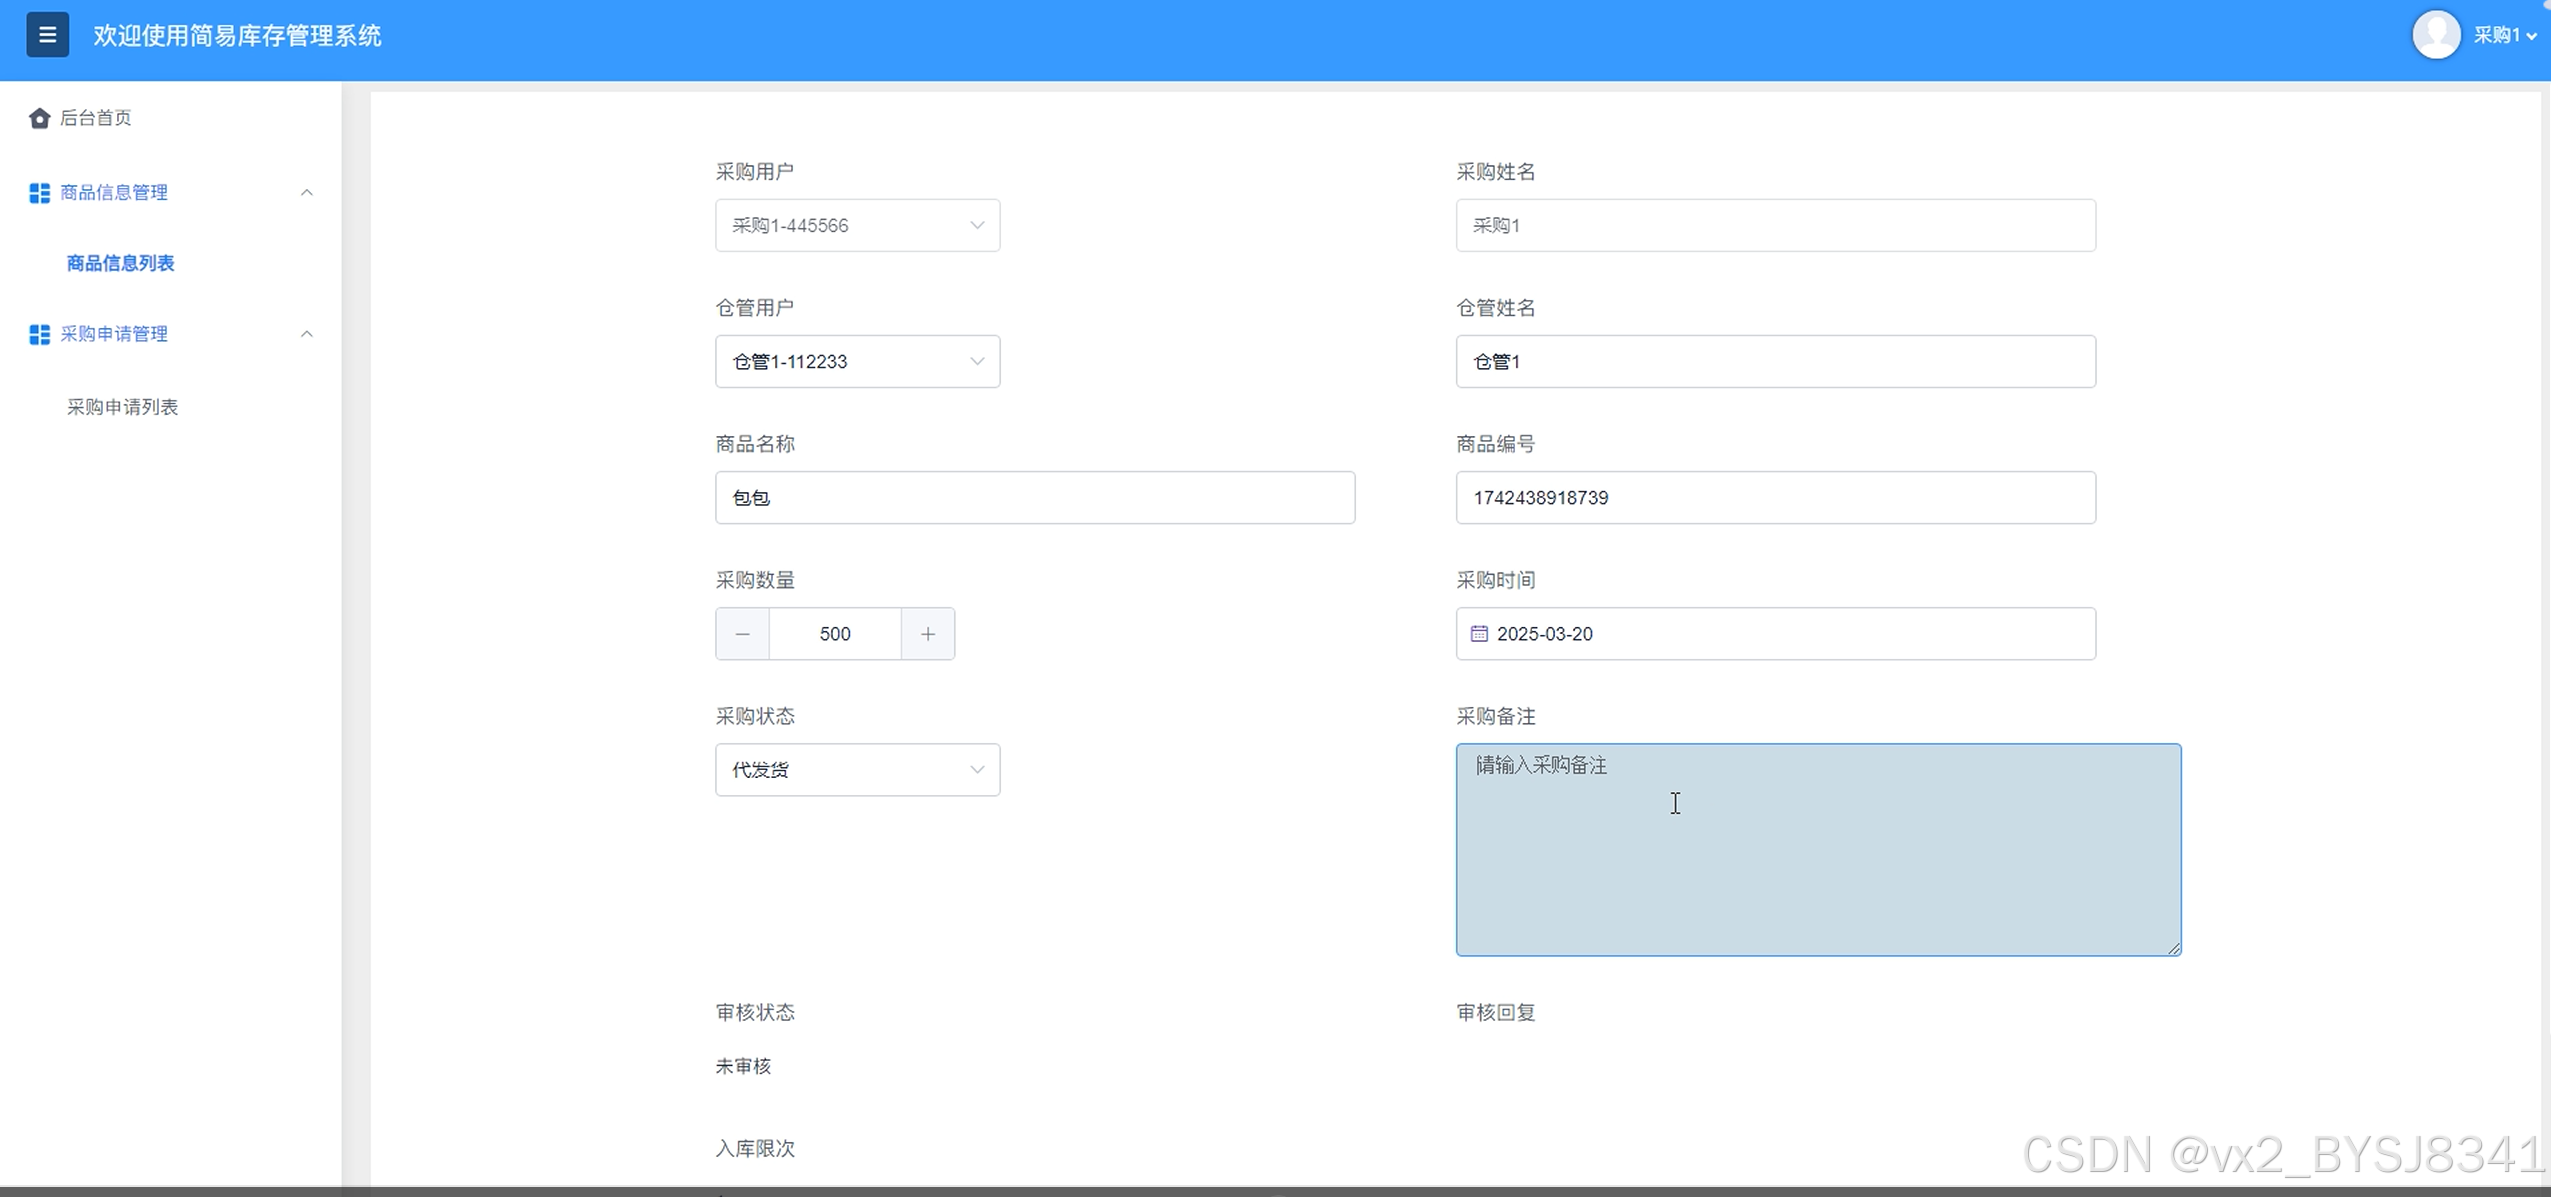Click the grid icon beside 采购申请管理

(39, 334)
